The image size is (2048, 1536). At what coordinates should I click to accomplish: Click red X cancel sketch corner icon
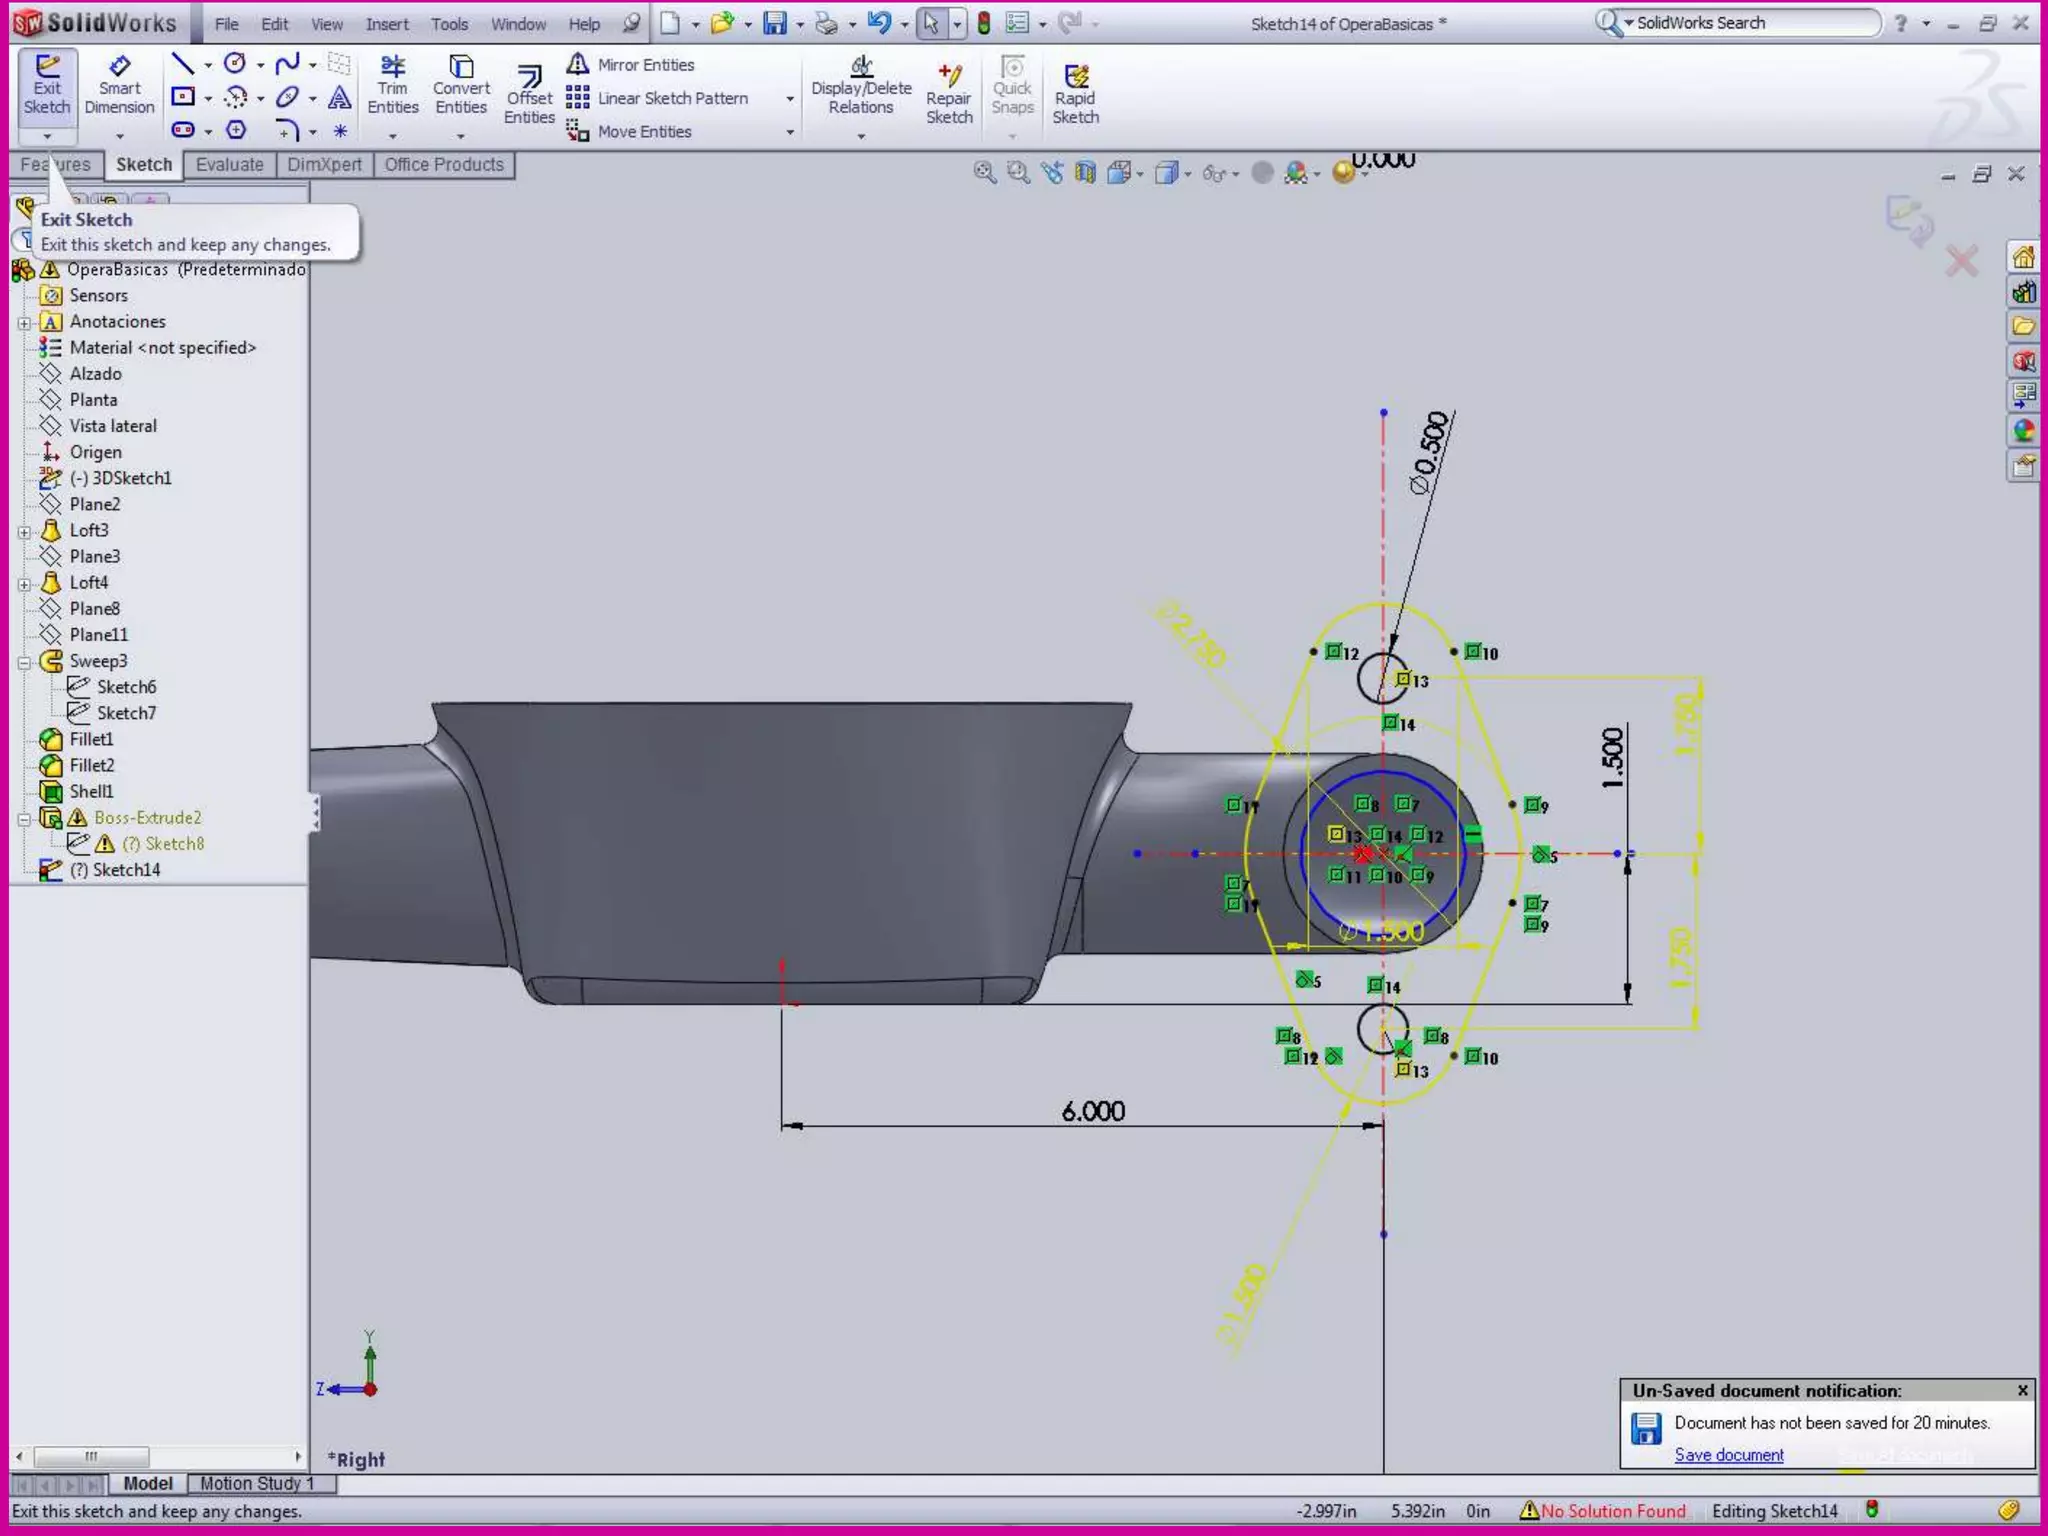(x=1961, y=262)
